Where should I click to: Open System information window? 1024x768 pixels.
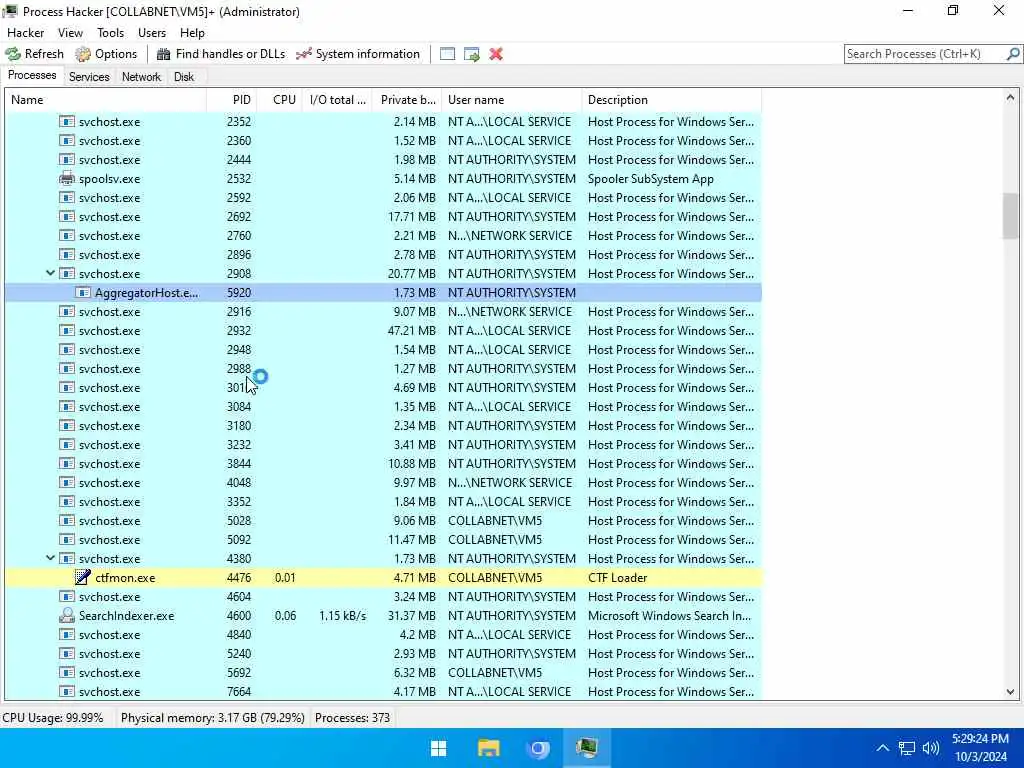(x=358, y=54)
